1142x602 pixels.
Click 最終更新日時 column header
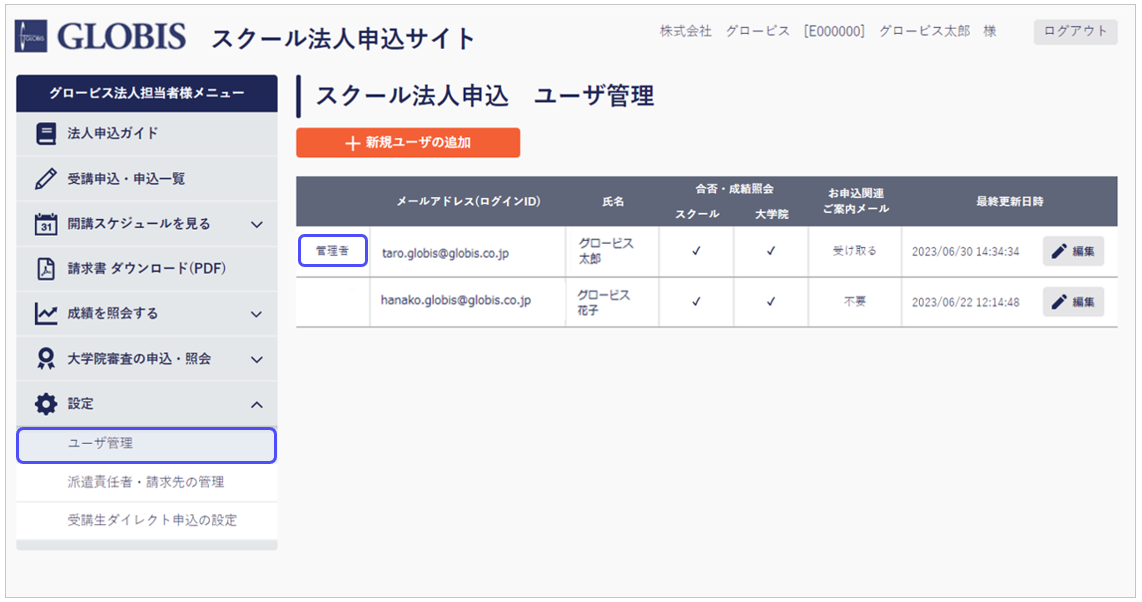pyautogui.click(x=1009, y=201)
